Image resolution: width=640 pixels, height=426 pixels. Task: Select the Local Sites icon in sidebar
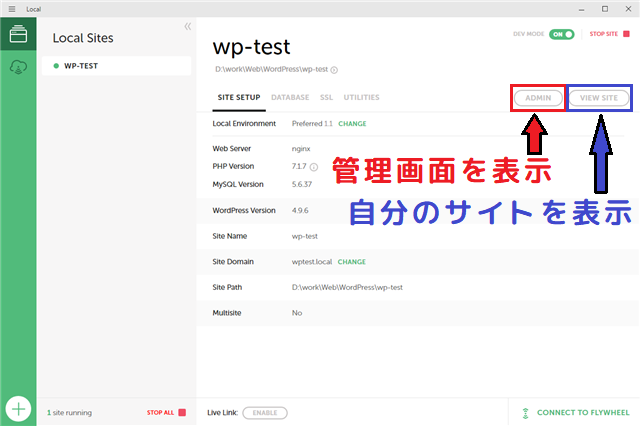(18, 34)
